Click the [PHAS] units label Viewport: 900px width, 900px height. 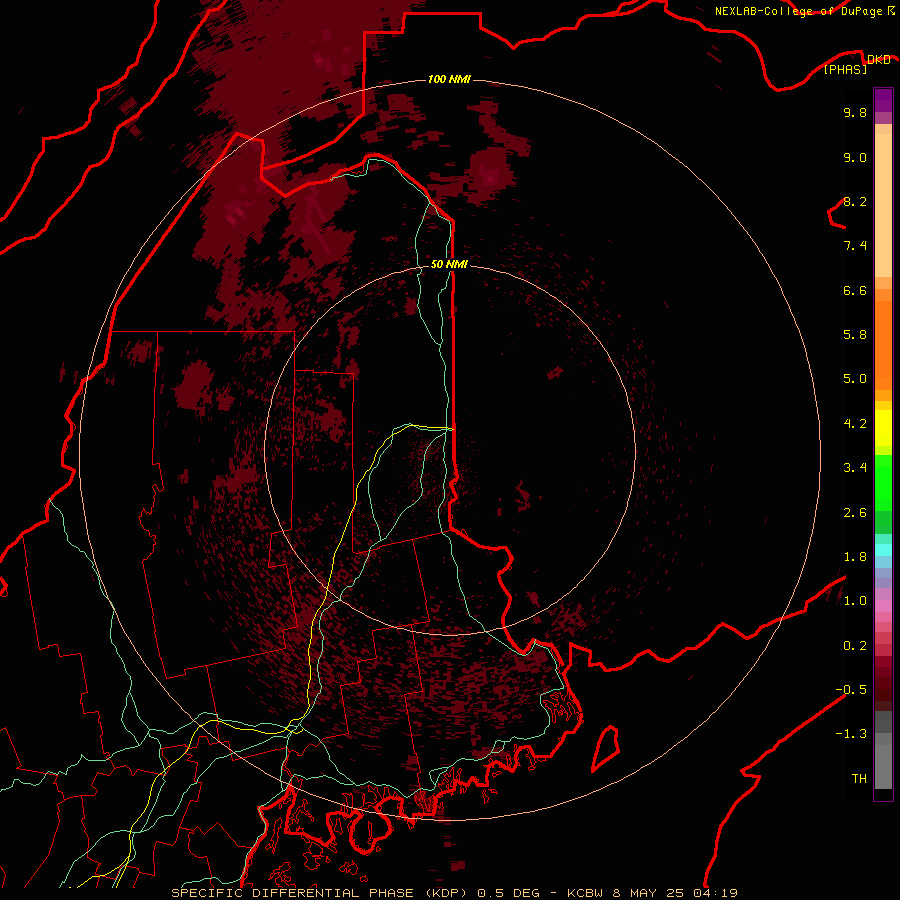[845, 69]
